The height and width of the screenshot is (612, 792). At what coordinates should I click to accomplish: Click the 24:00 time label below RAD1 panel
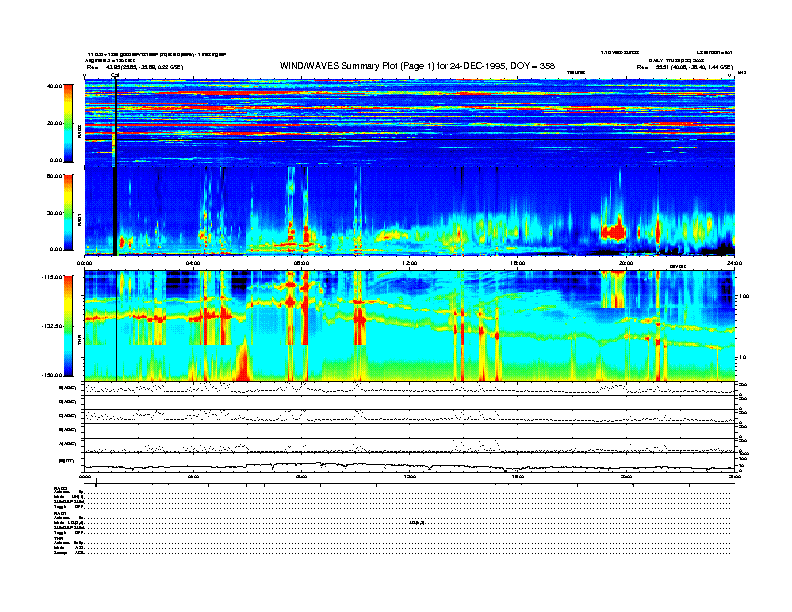click(734, 263)
